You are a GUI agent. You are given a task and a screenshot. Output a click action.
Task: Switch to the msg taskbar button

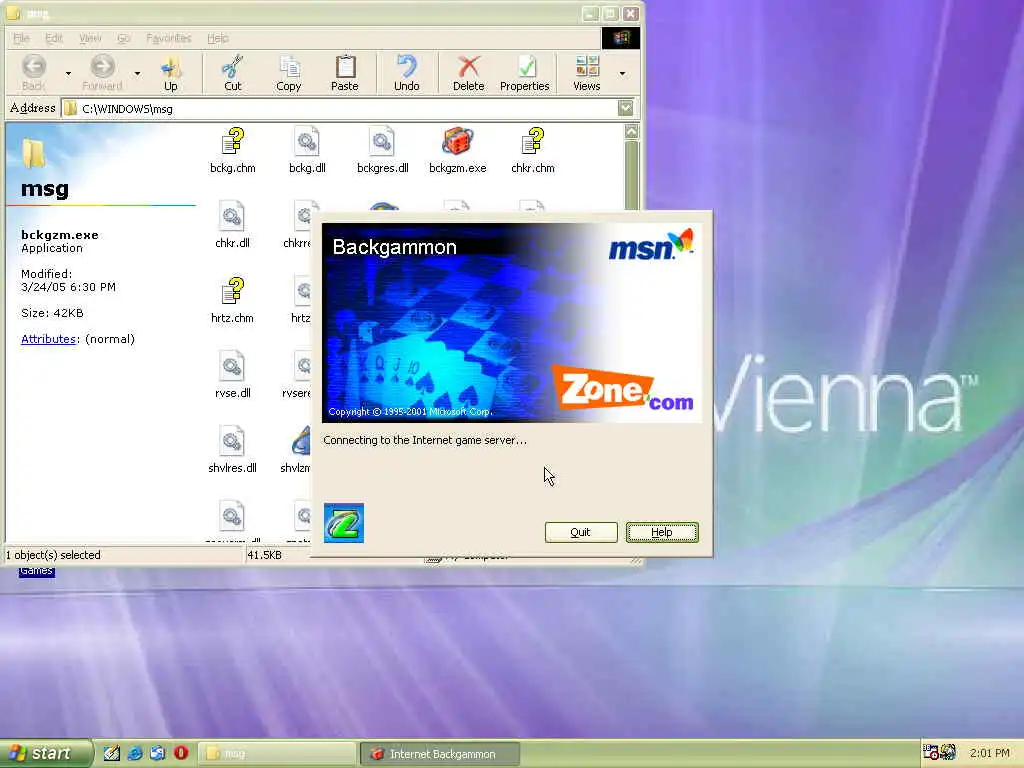278,754
